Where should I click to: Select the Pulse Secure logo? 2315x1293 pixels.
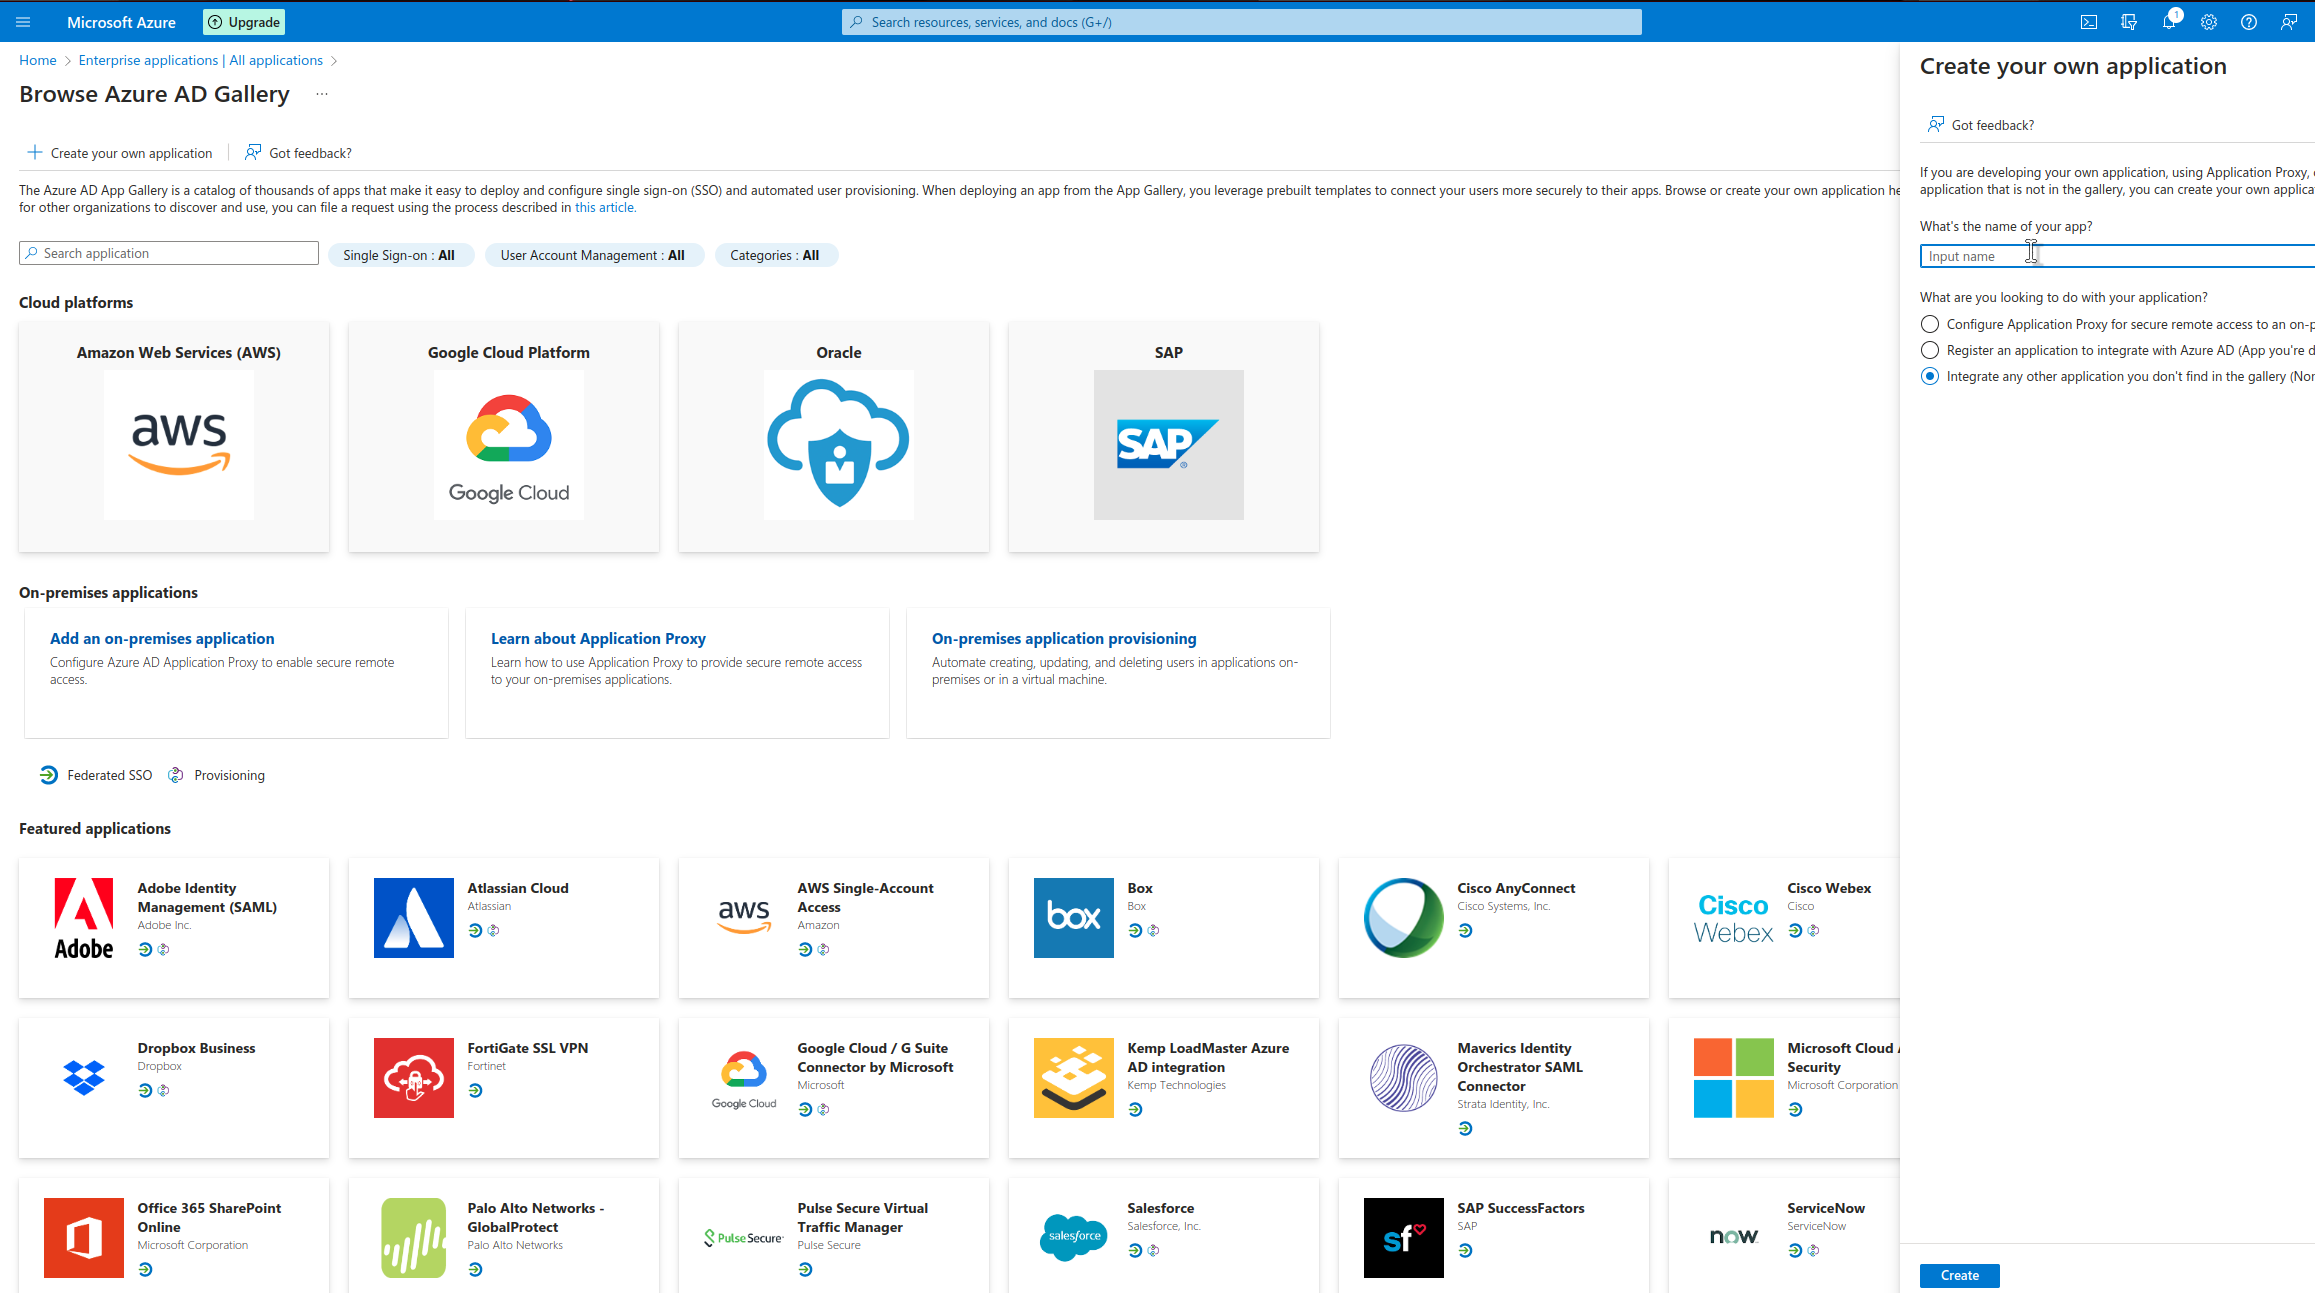pyautogui.click(x=744, y=1238)
